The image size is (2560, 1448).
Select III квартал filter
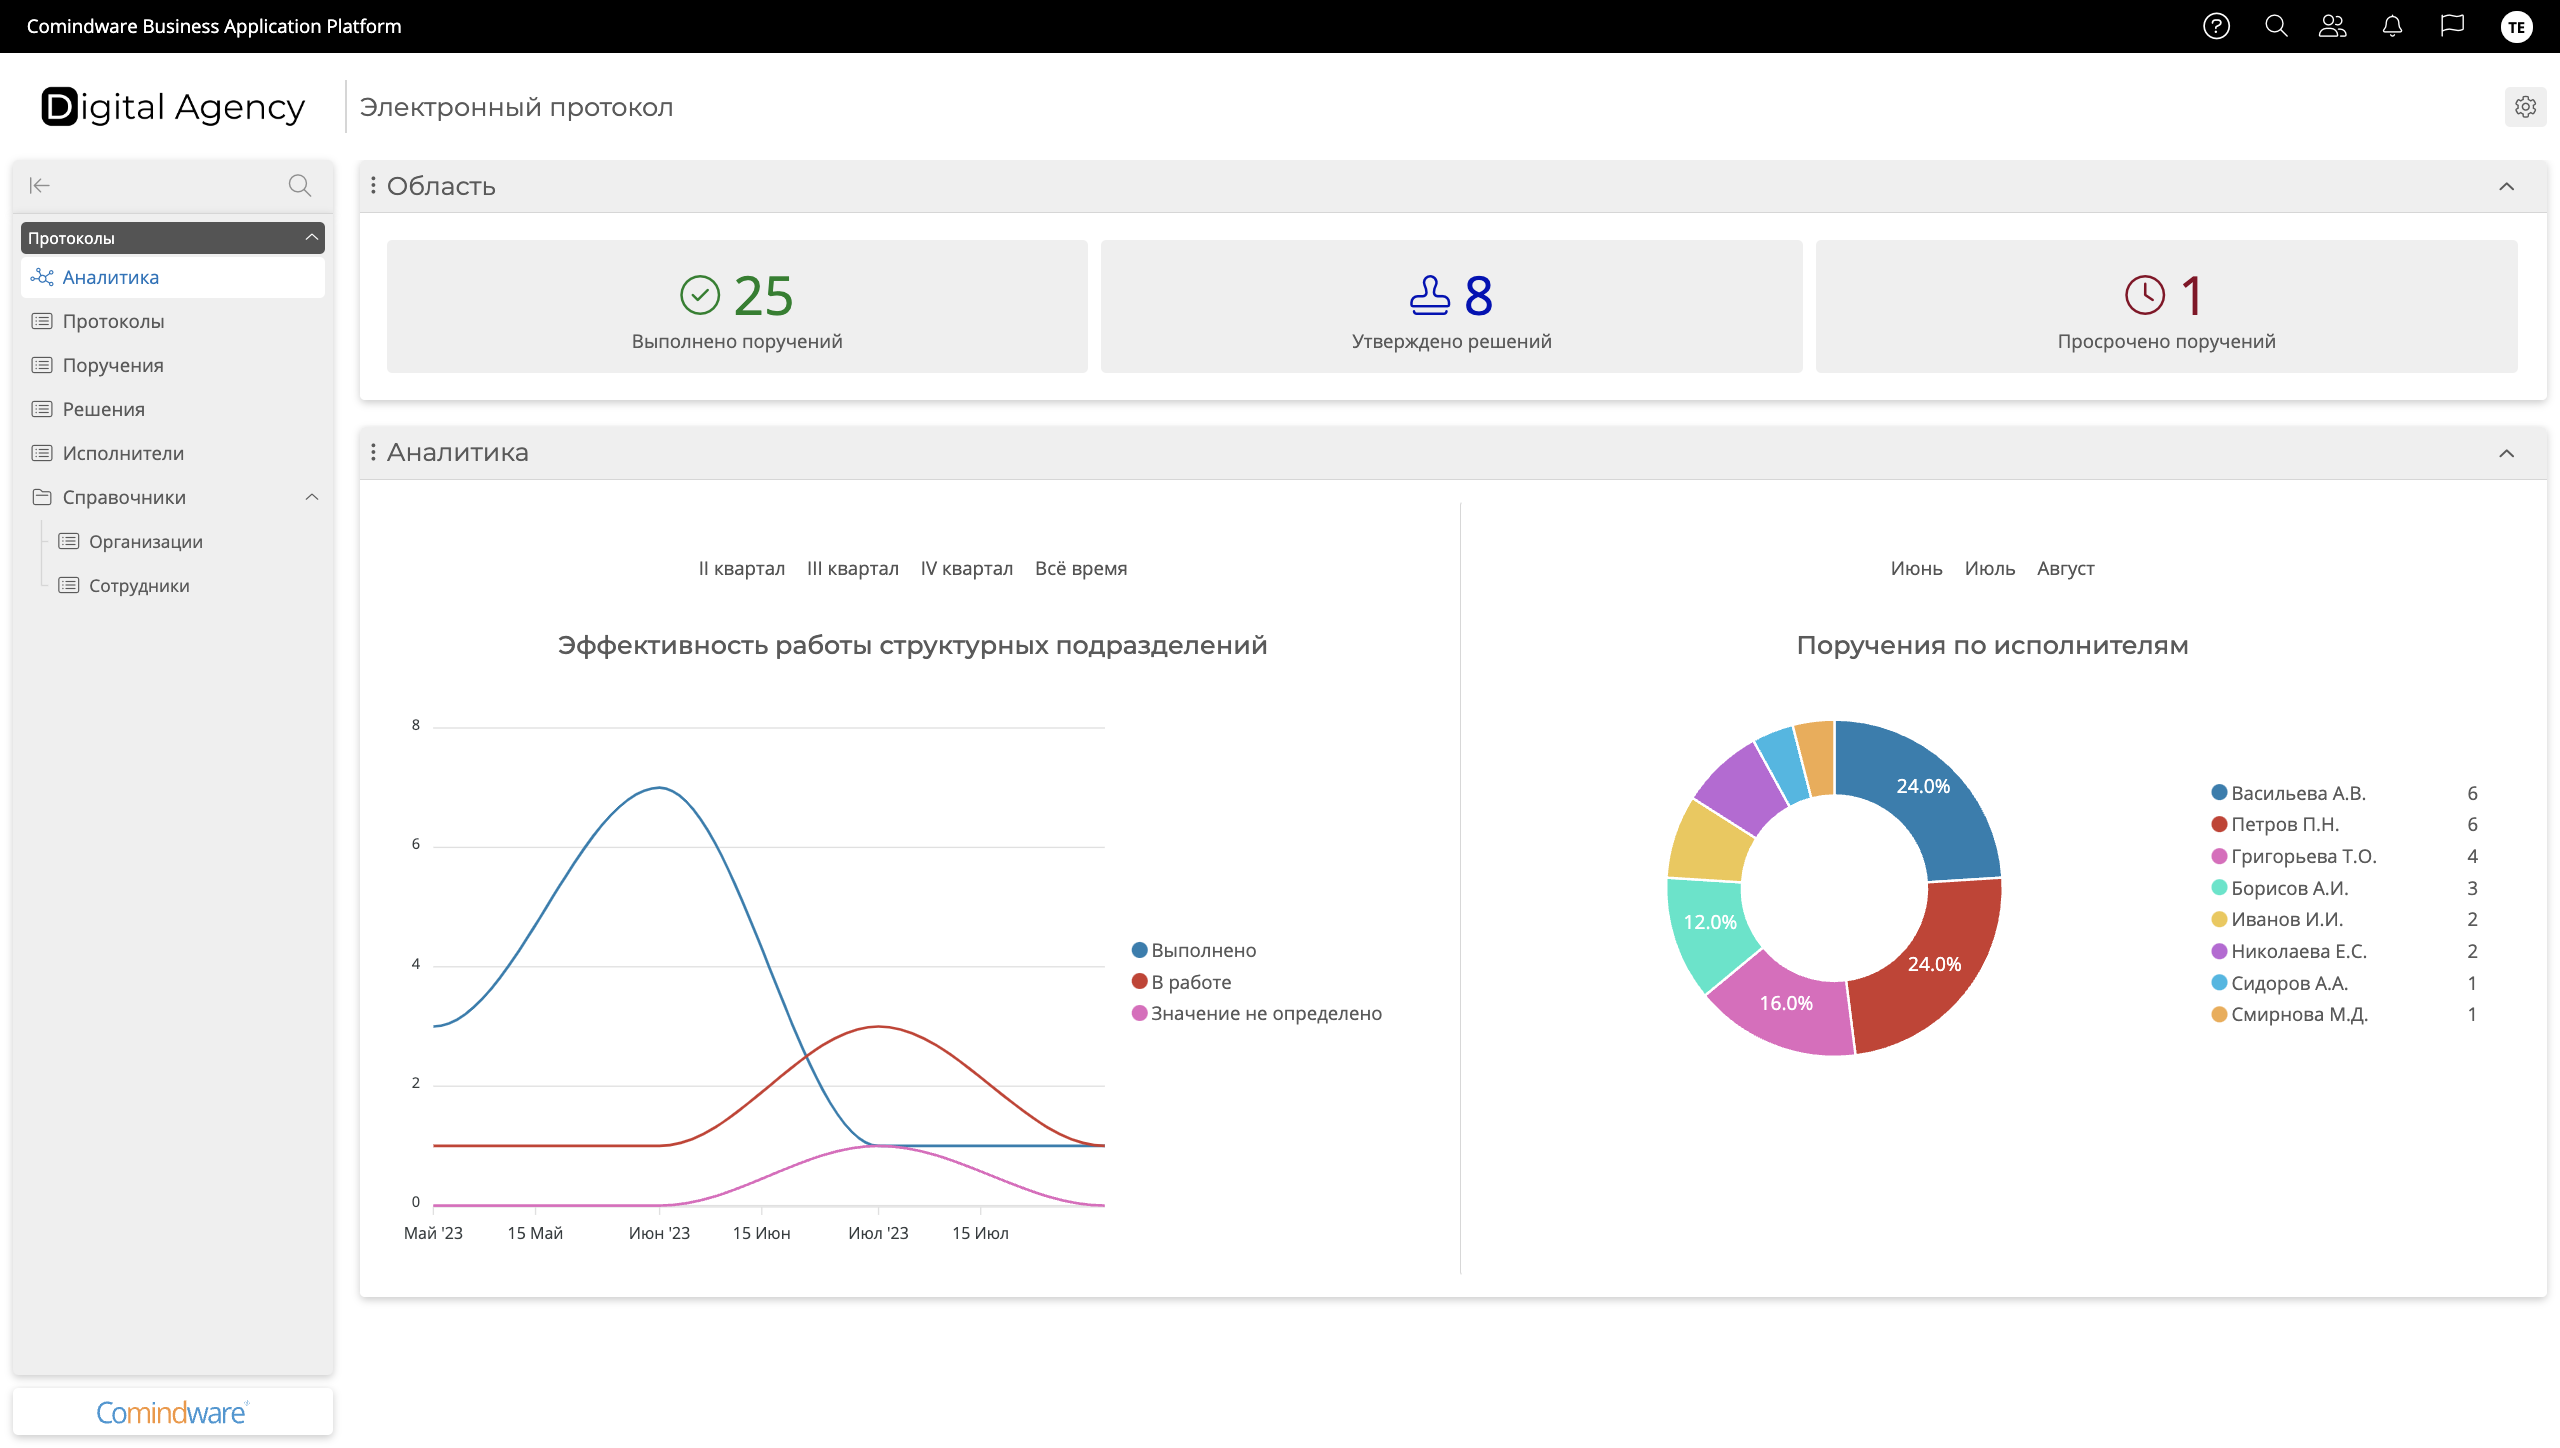pyautogui.click(x=853, y=568)
